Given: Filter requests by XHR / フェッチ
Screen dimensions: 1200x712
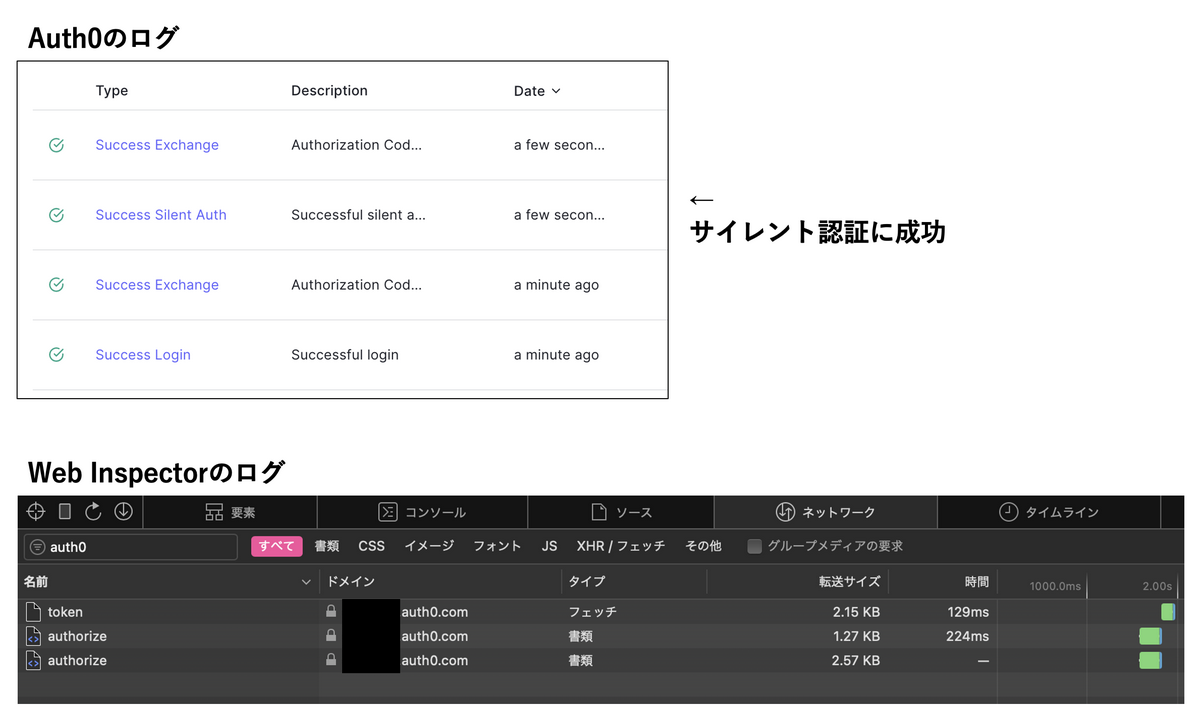Looking at the screenshot, I should (x=621, y=546).
